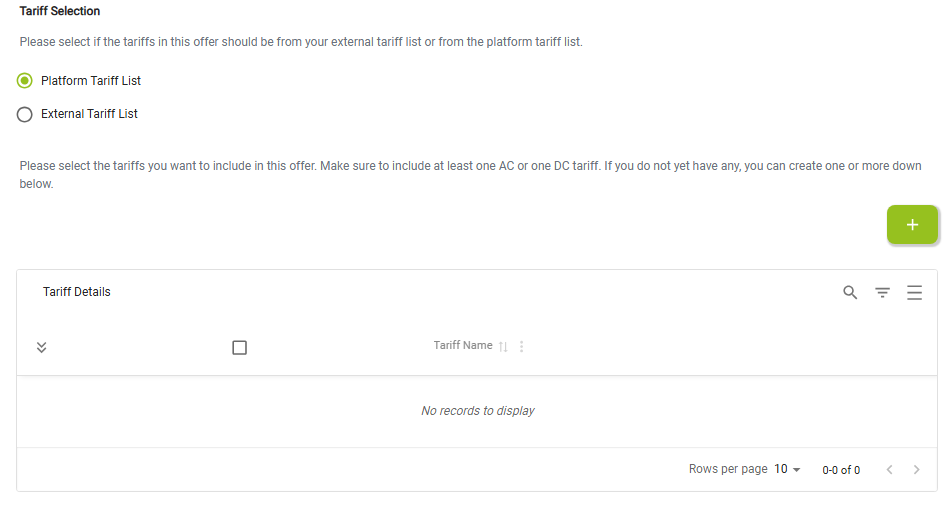The width and height of the screenshot is (951, 513).
Task: Tick the select-all tariffs checkbox
Action: click(x=239, y=348)
